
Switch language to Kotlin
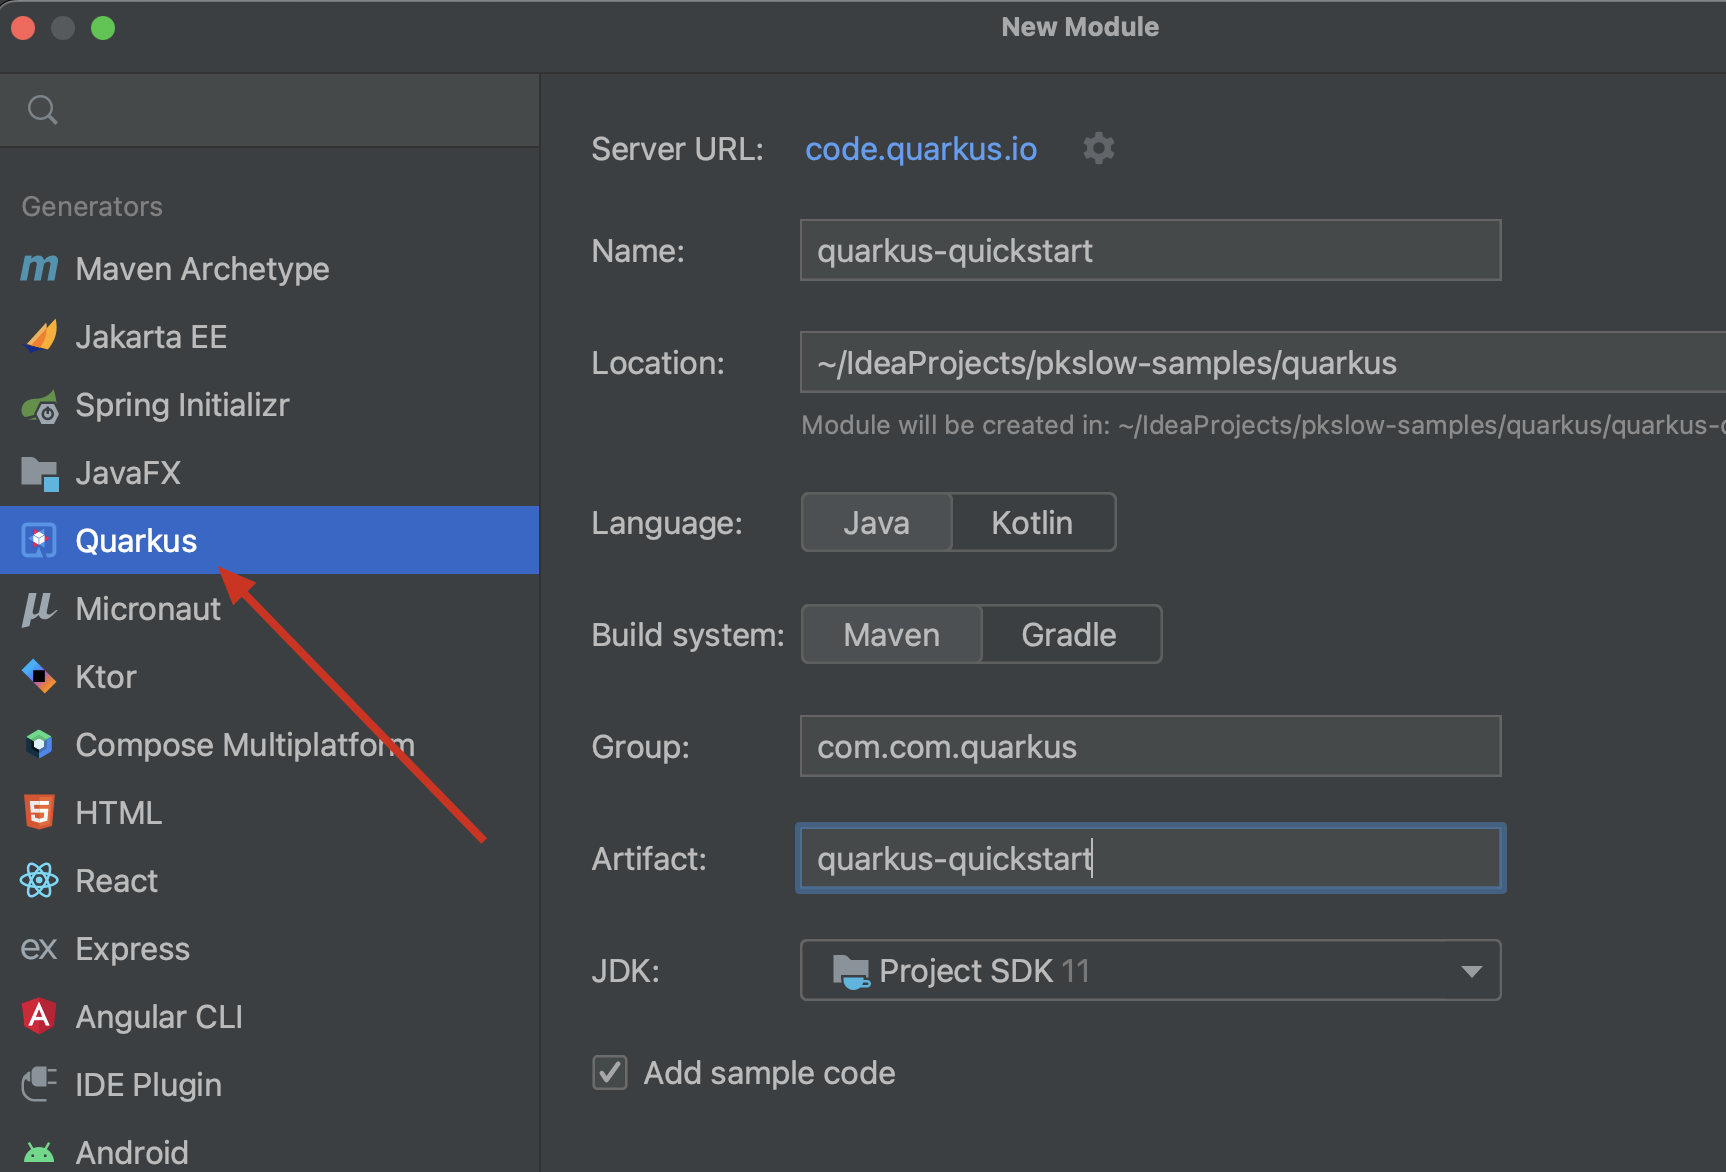tap(1032, 523)
